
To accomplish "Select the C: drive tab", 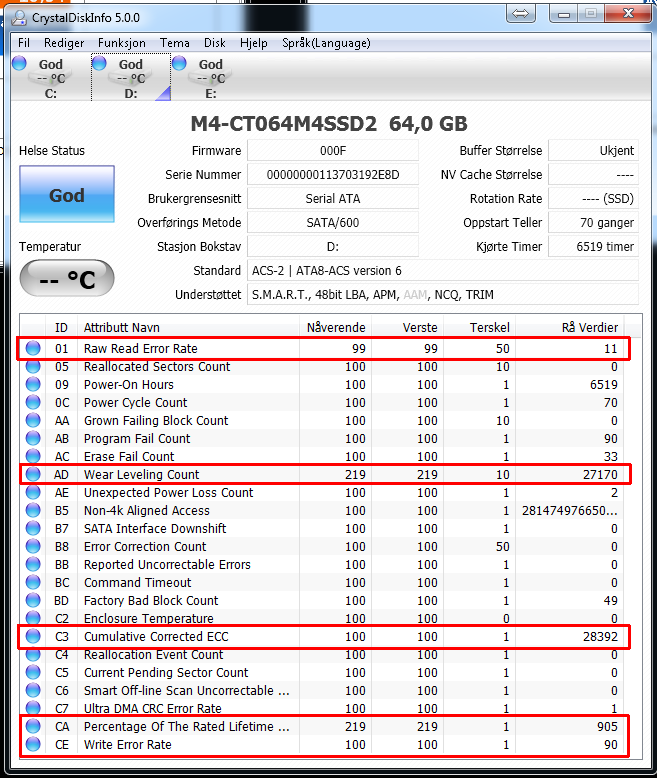I will click(x=51, y=78).
